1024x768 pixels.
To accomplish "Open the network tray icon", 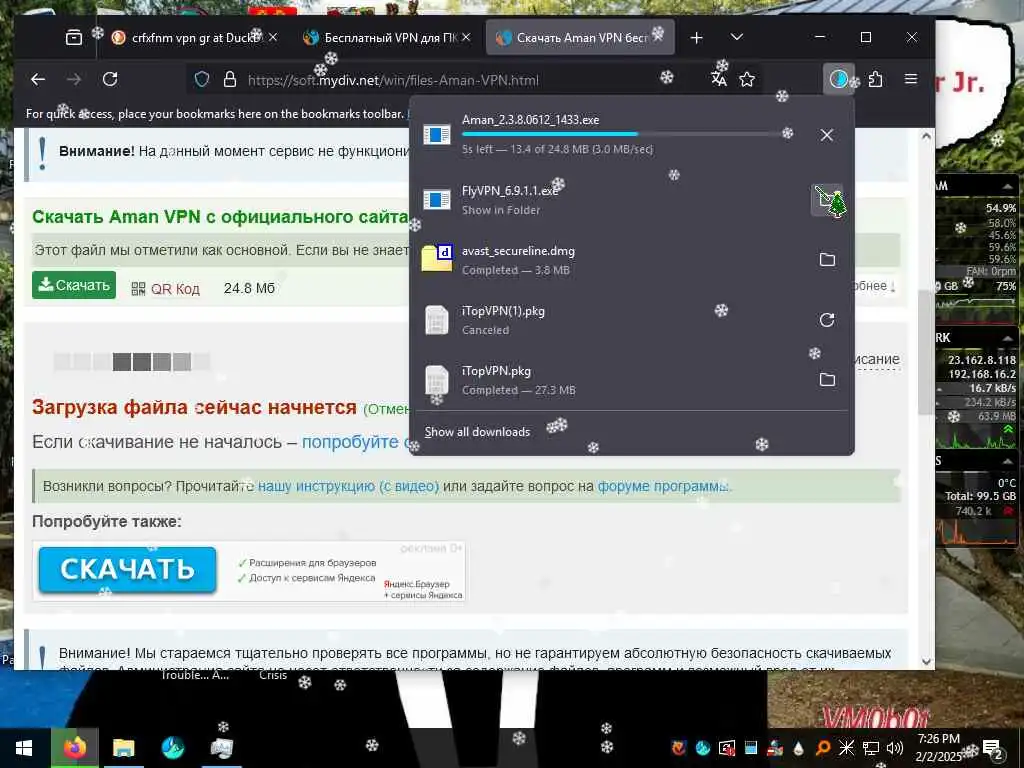I will [871, 748].
